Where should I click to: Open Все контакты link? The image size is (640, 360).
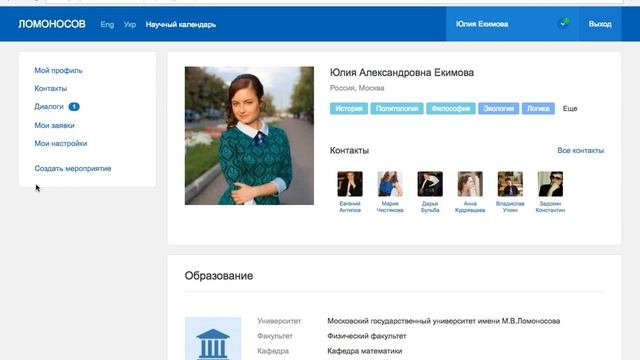pos(580,151)
